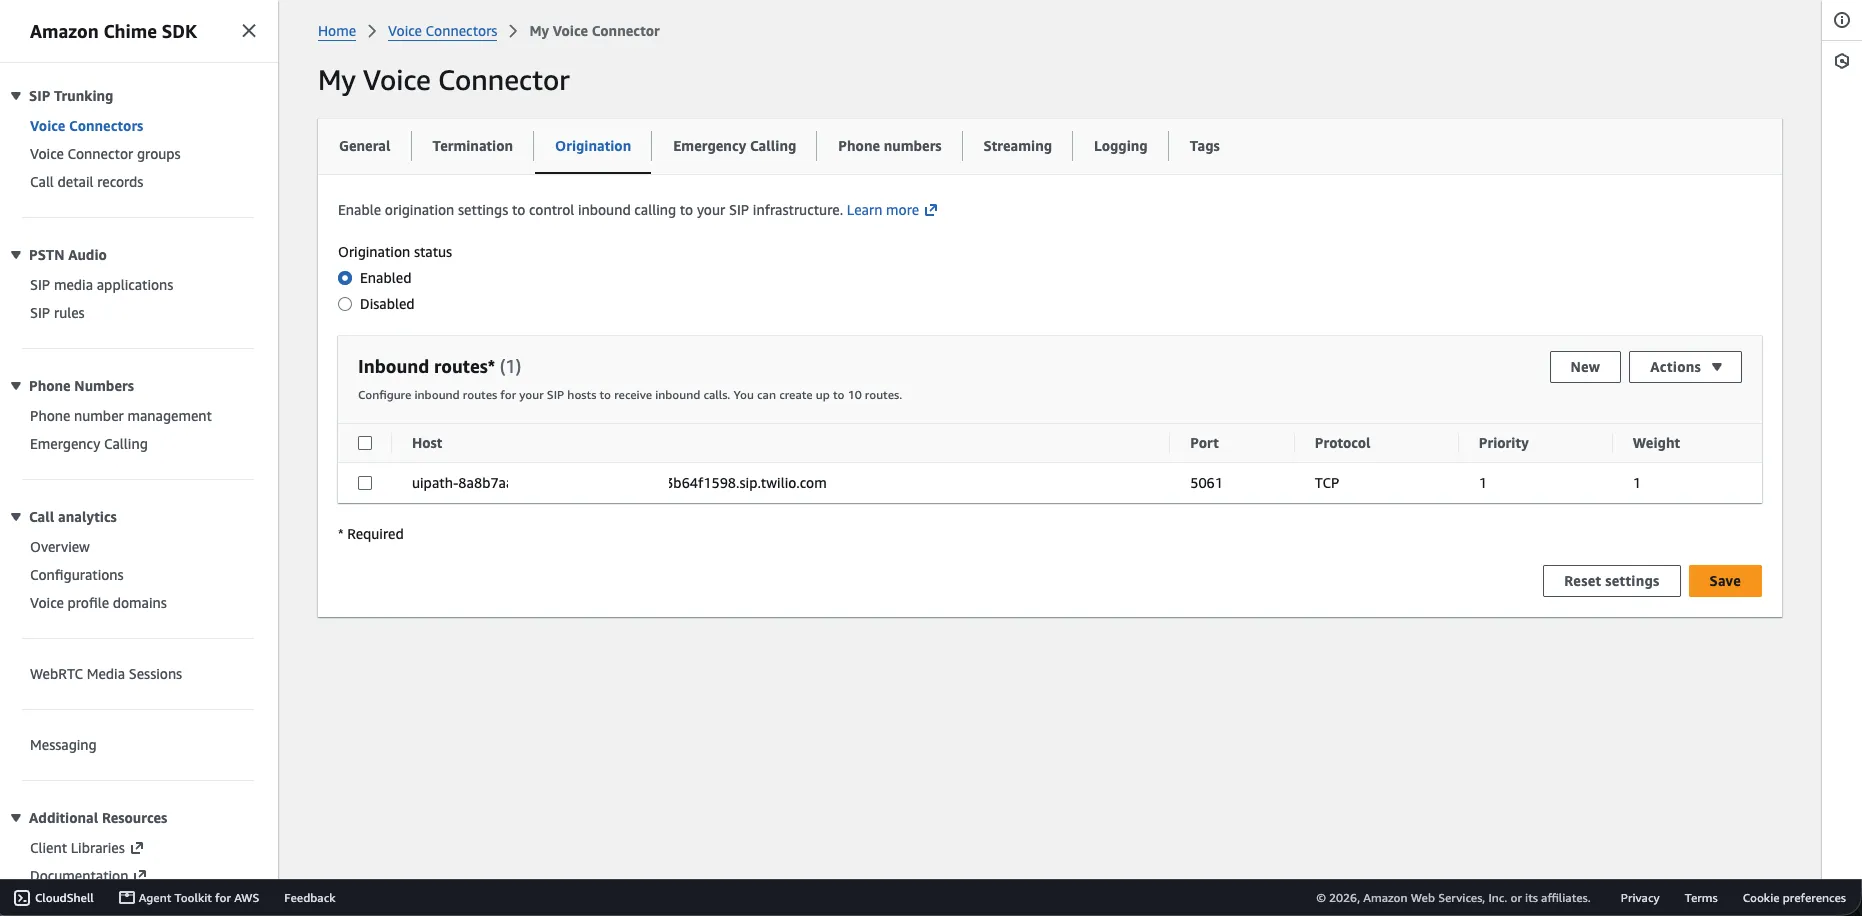Click the Protocol column header
Viewport: 1862px width, 916px height.
(x=1342, y=443)
